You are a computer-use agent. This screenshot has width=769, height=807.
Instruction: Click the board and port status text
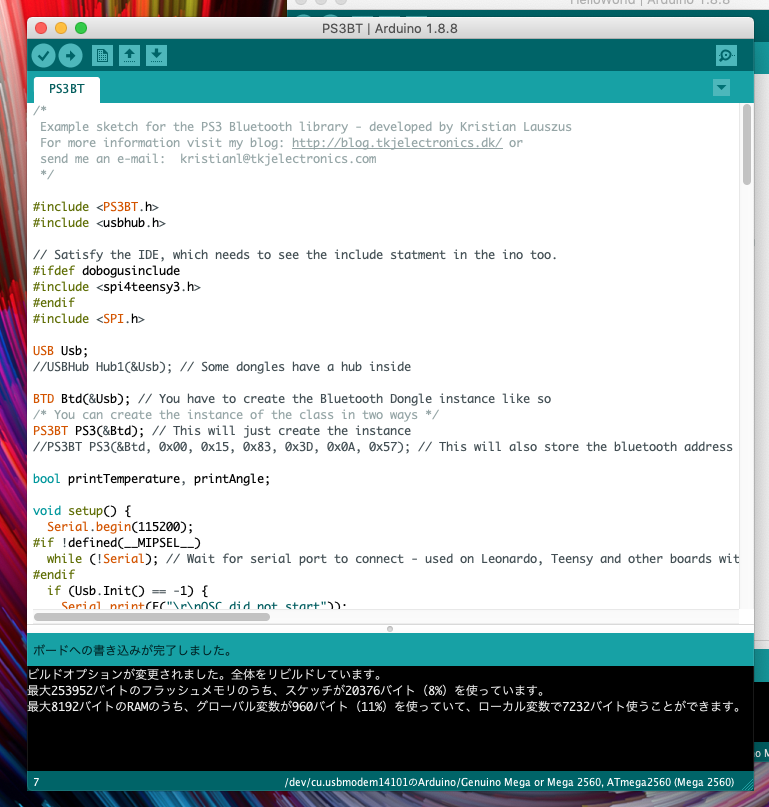(509, 782)
